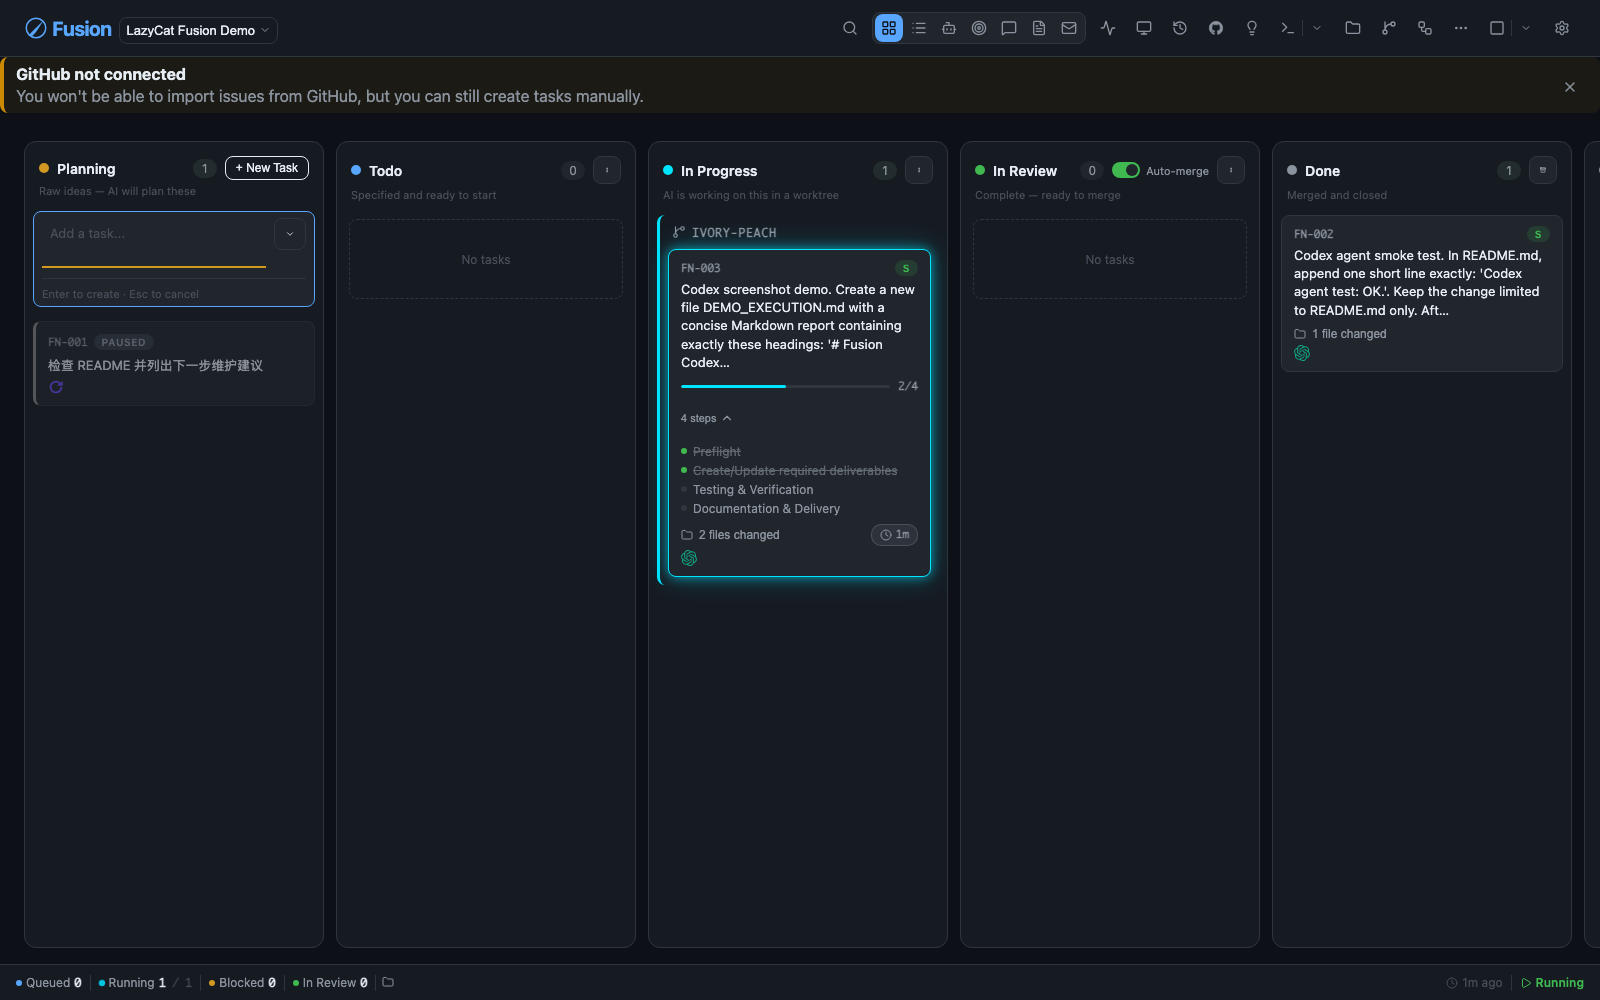Switch to the list view
The width and height of the screenshot is (1600, 1000).
click(x=919, y=28)
